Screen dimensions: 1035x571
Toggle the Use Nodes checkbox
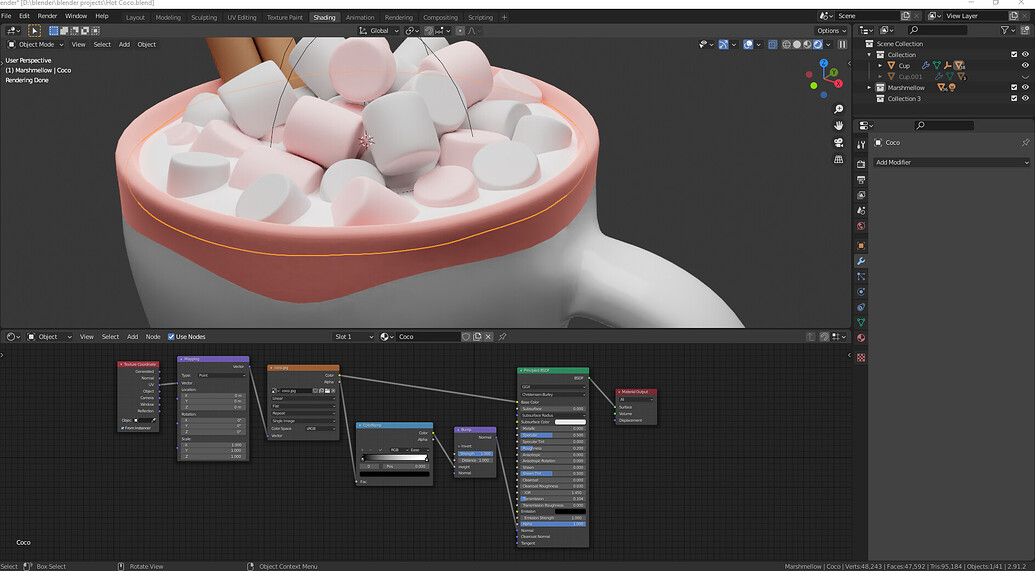[x=171, y=337]
